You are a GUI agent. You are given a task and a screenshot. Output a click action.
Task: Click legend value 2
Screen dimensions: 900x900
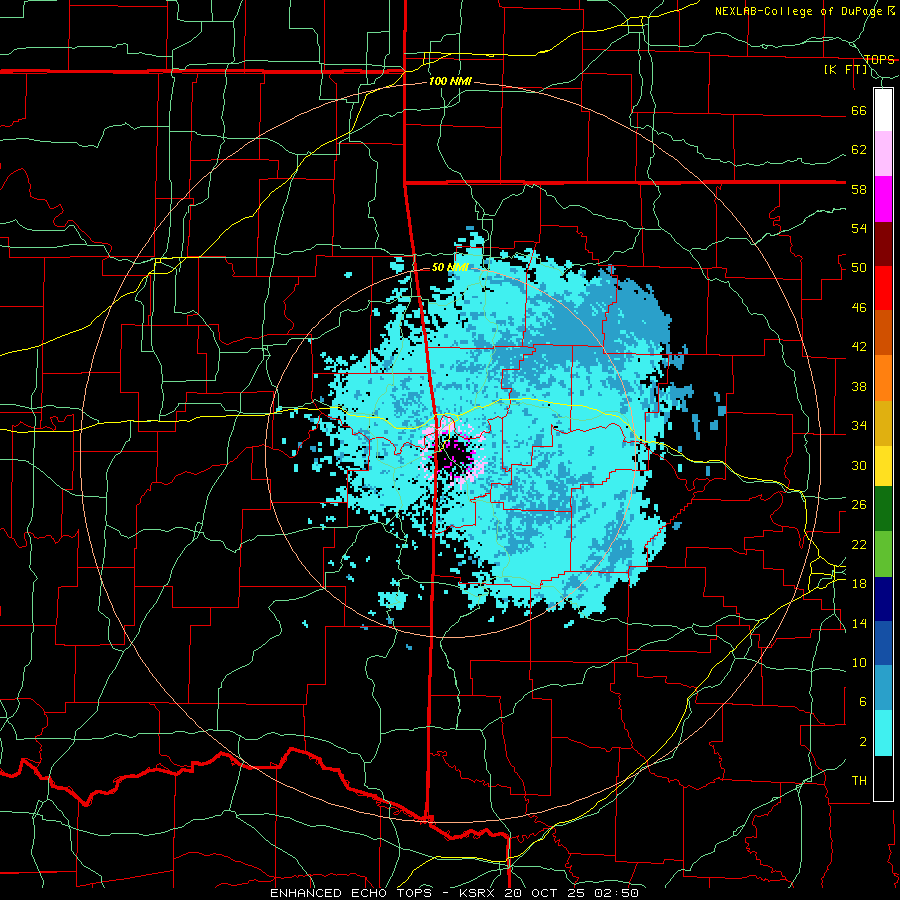(x=862, y=741)
